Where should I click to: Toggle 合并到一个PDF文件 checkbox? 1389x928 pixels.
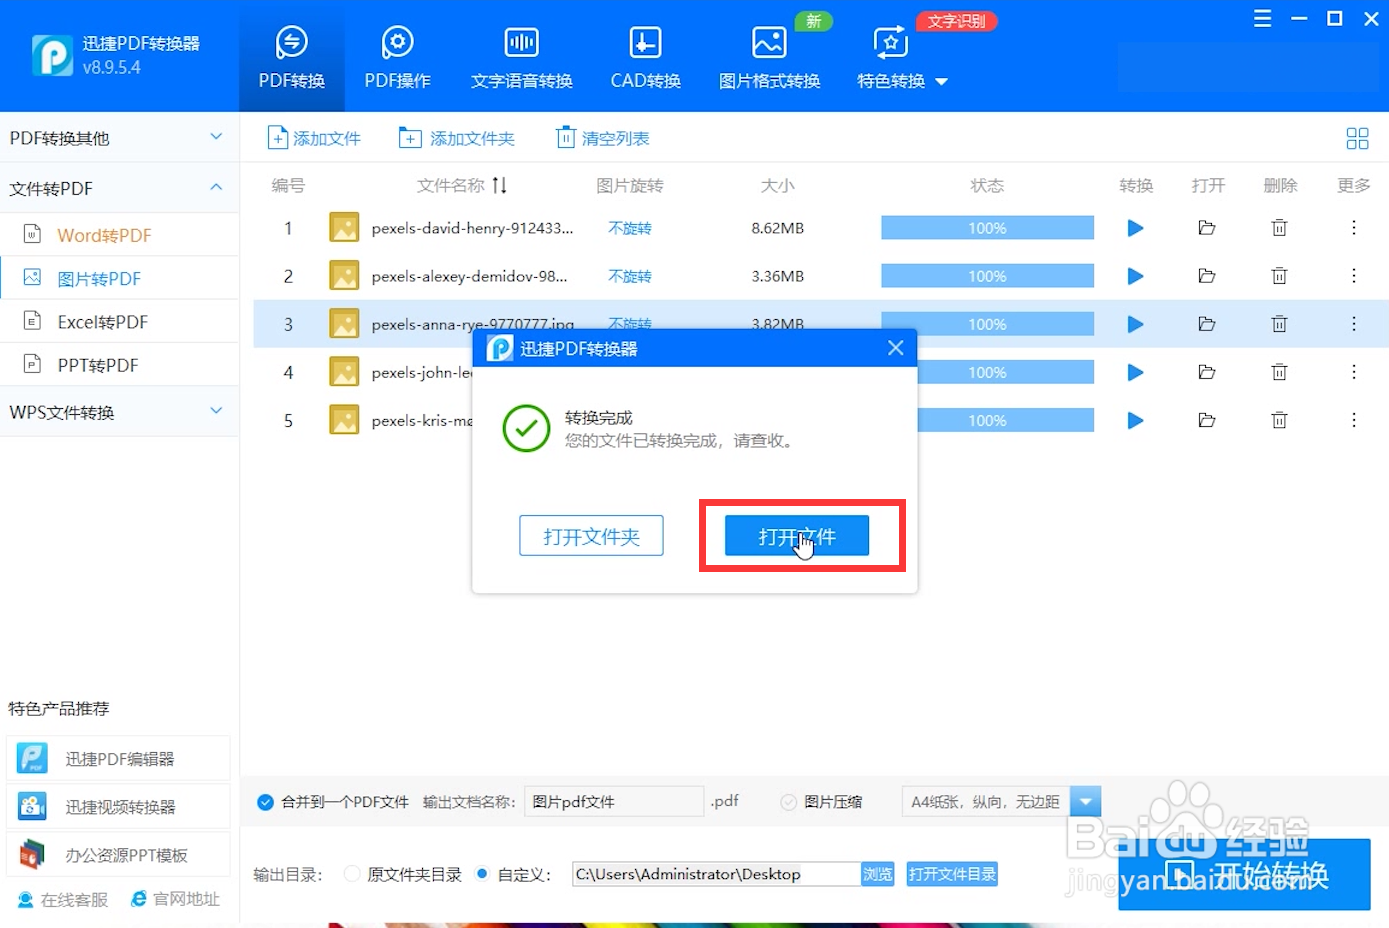pos(265,802)
